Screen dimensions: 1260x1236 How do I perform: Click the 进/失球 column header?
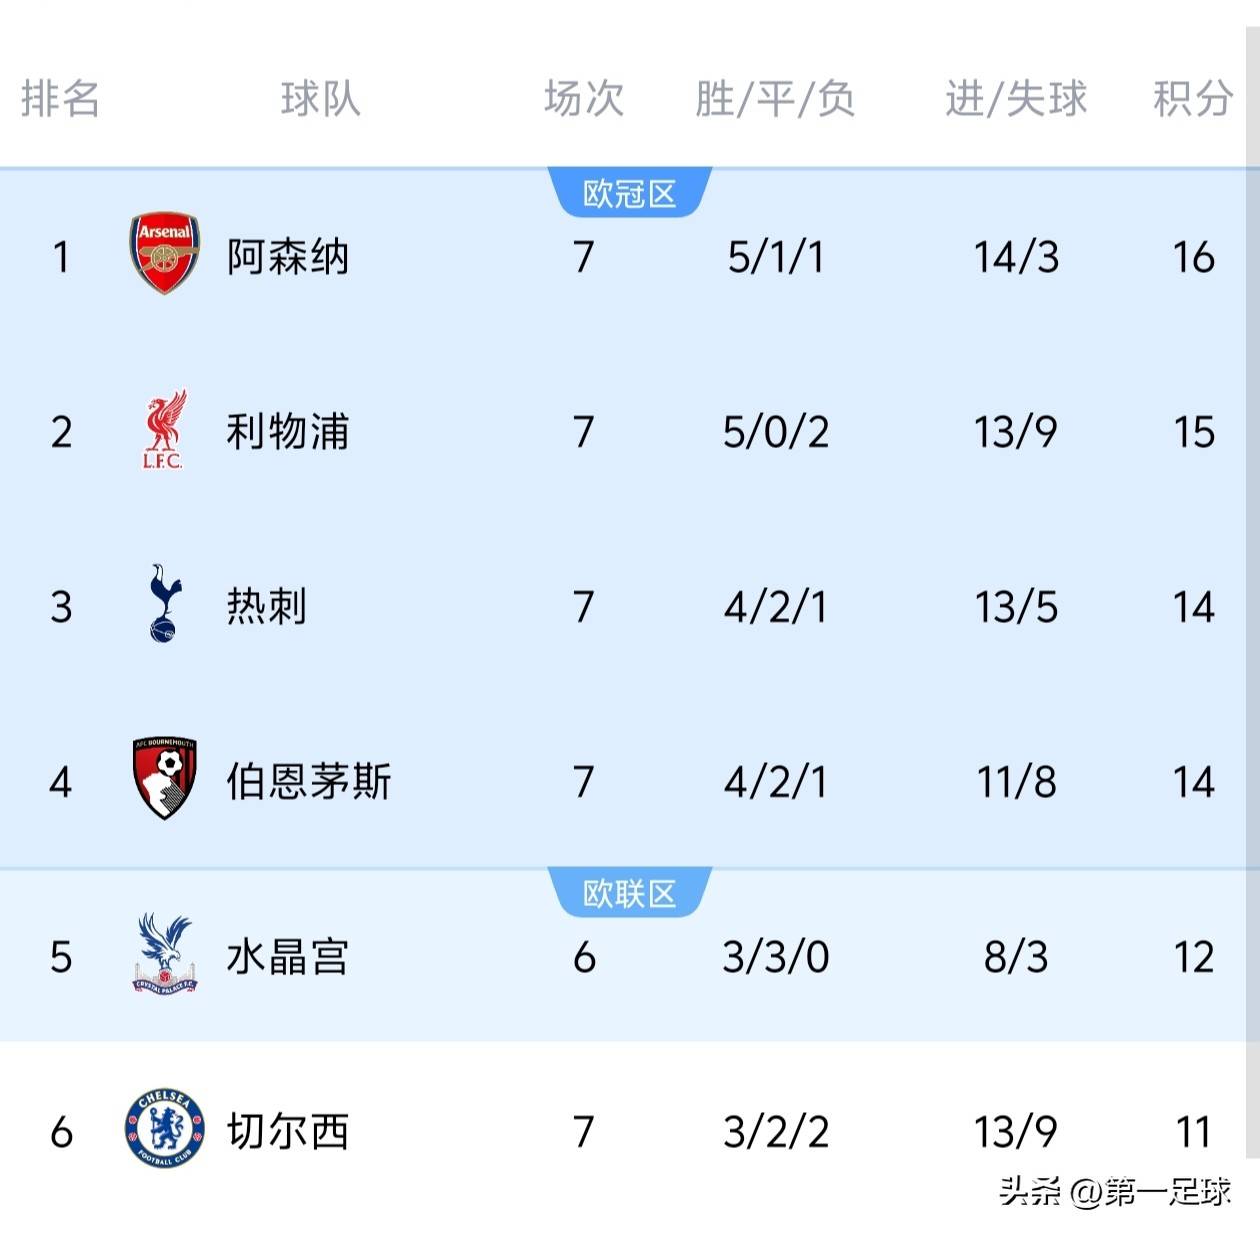1016,99
